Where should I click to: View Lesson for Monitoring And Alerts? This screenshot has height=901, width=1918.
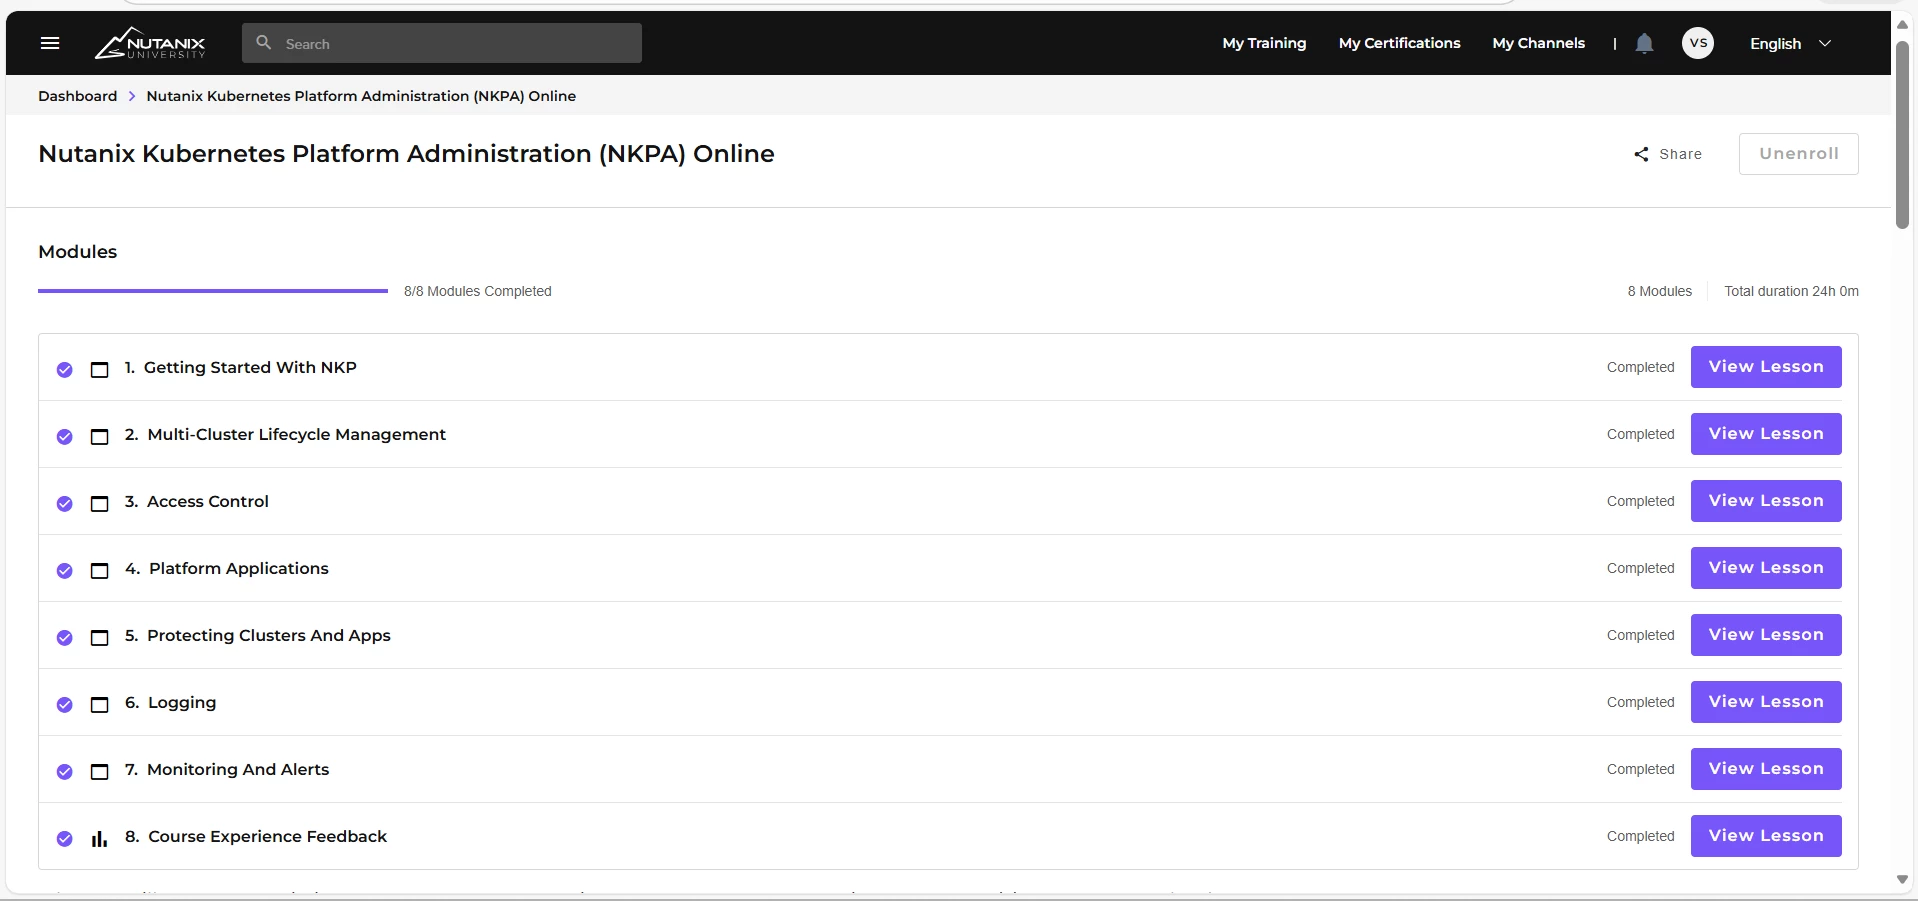tap(1766, 769)
